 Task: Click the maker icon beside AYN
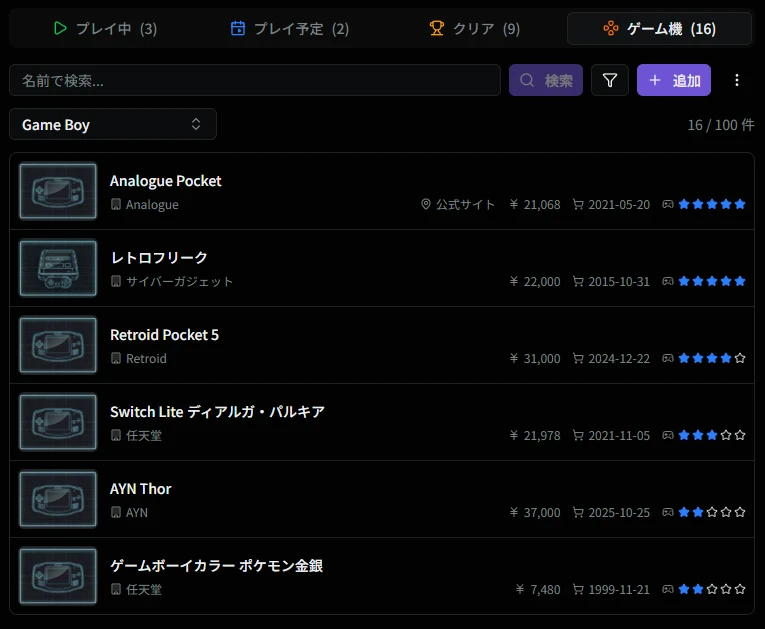coord(116,512)
